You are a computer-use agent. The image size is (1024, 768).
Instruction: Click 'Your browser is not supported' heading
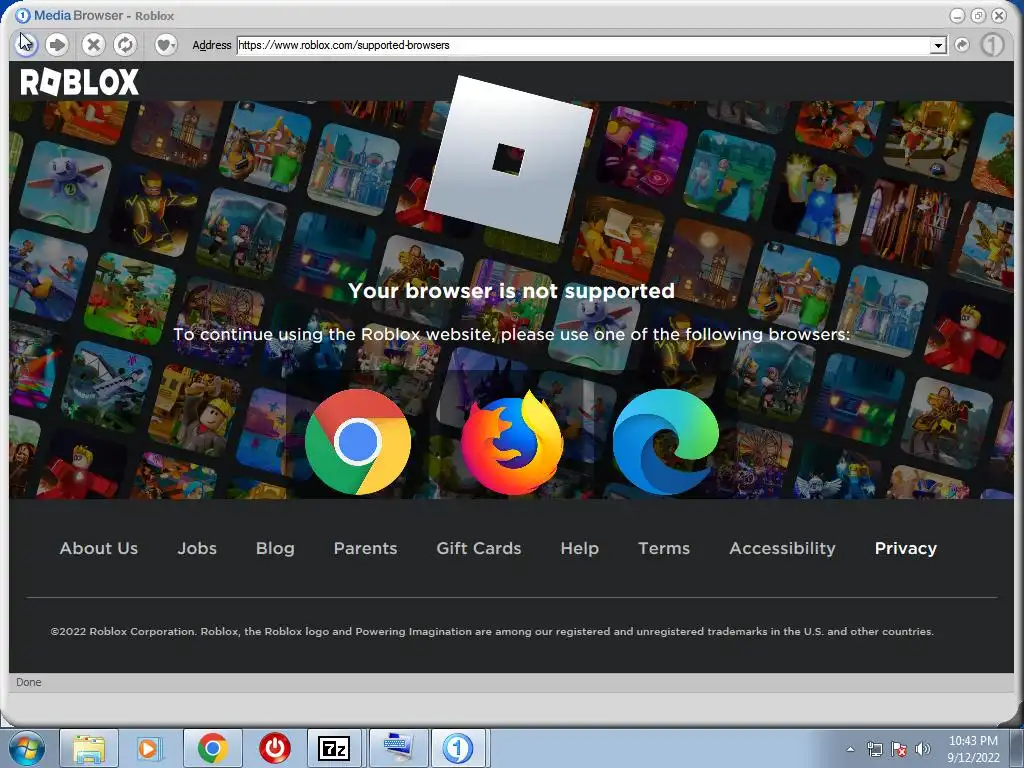(511, 291)
